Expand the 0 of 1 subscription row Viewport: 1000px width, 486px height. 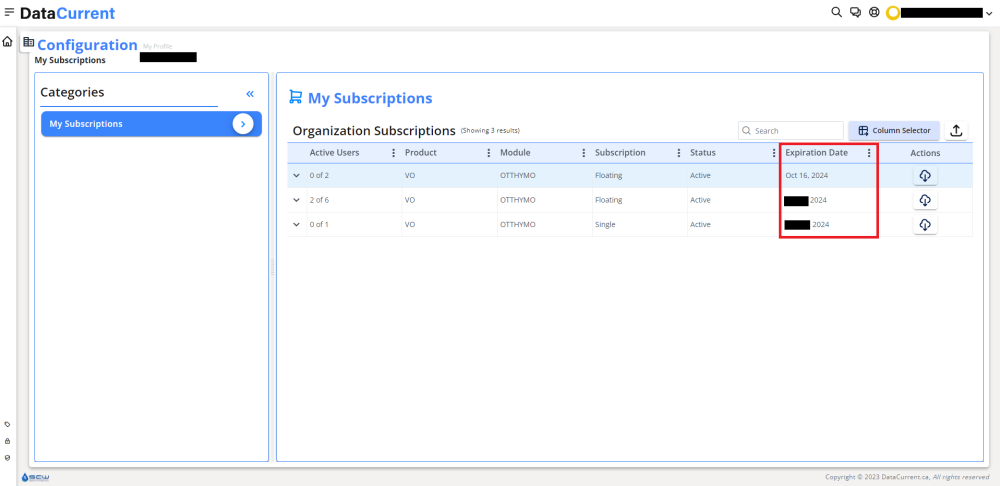pos(297,225)
